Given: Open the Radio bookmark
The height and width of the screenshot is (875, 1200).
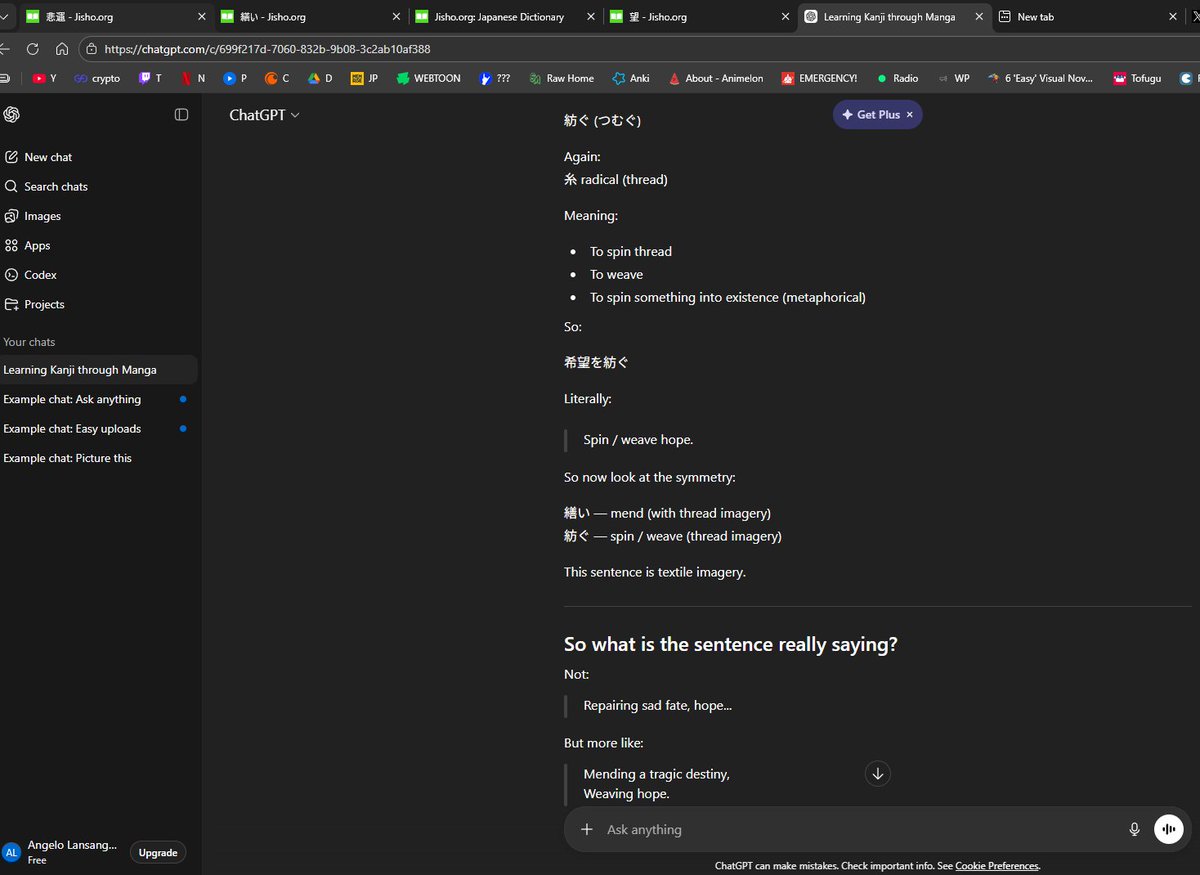Looking at the screenshot, I should point(897,78).
